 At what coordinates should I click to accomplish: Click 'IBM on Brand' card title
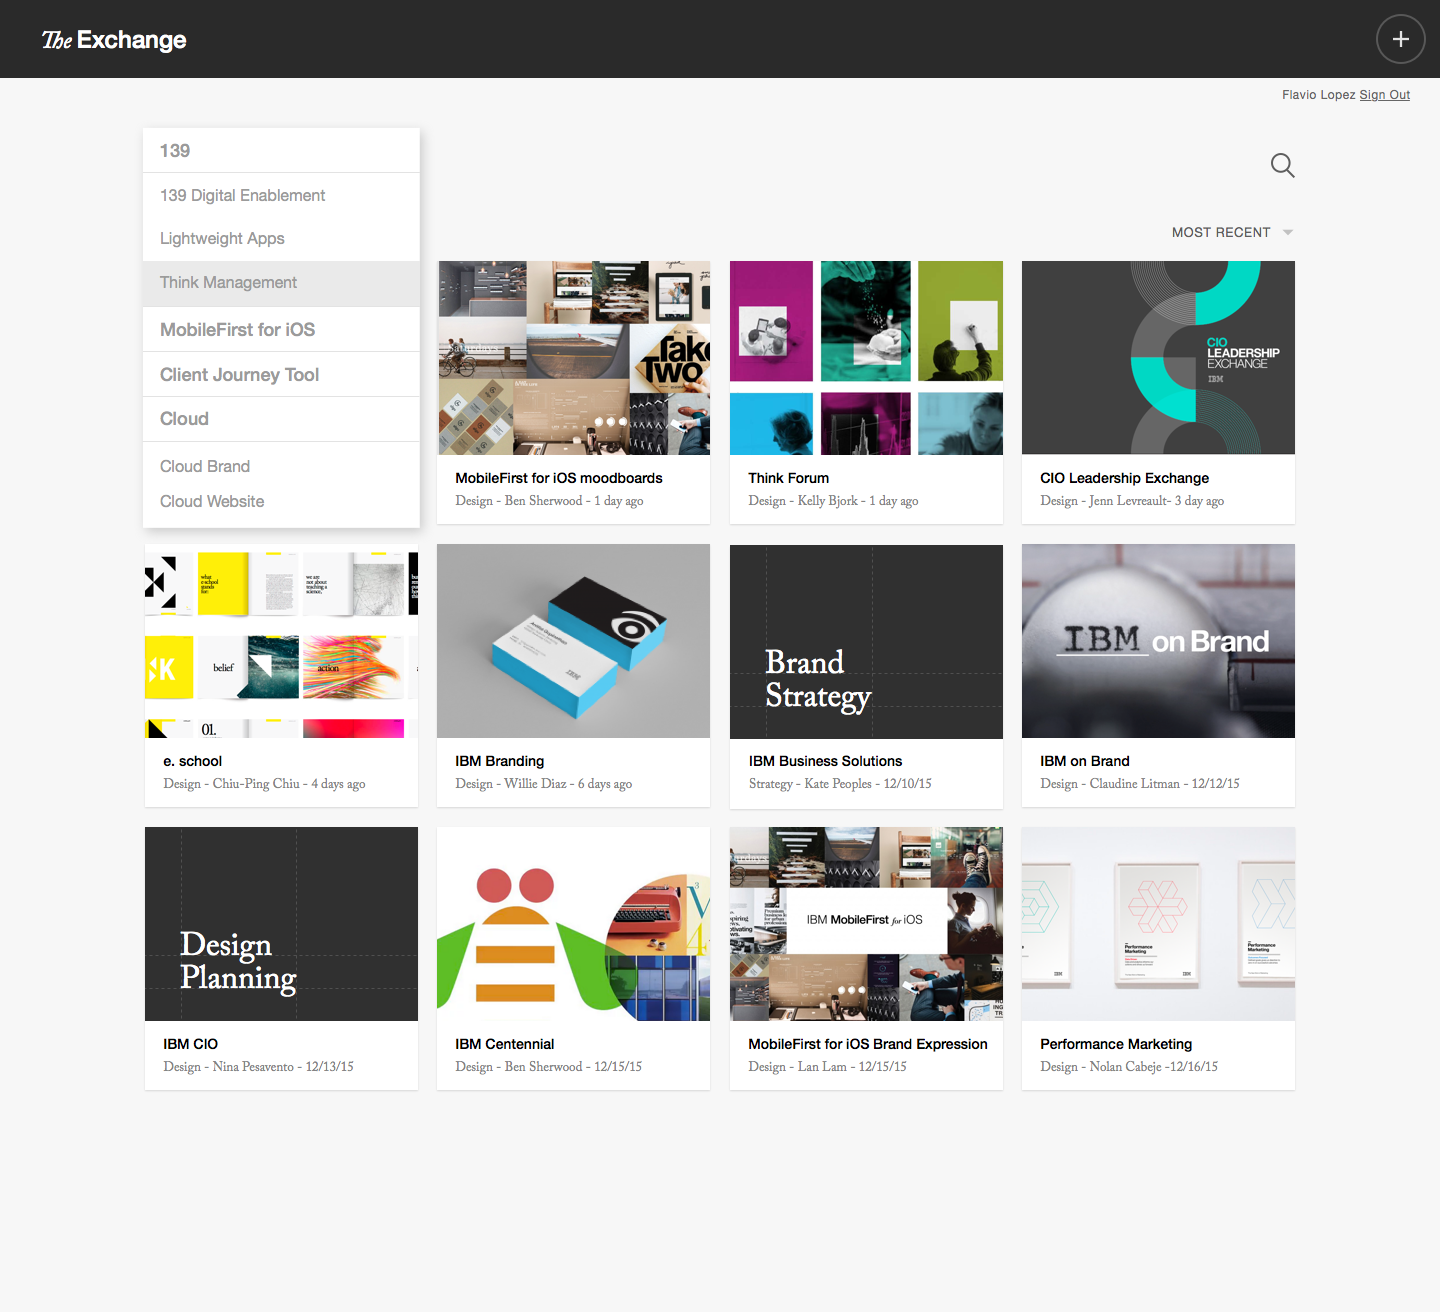point(1085,761)
